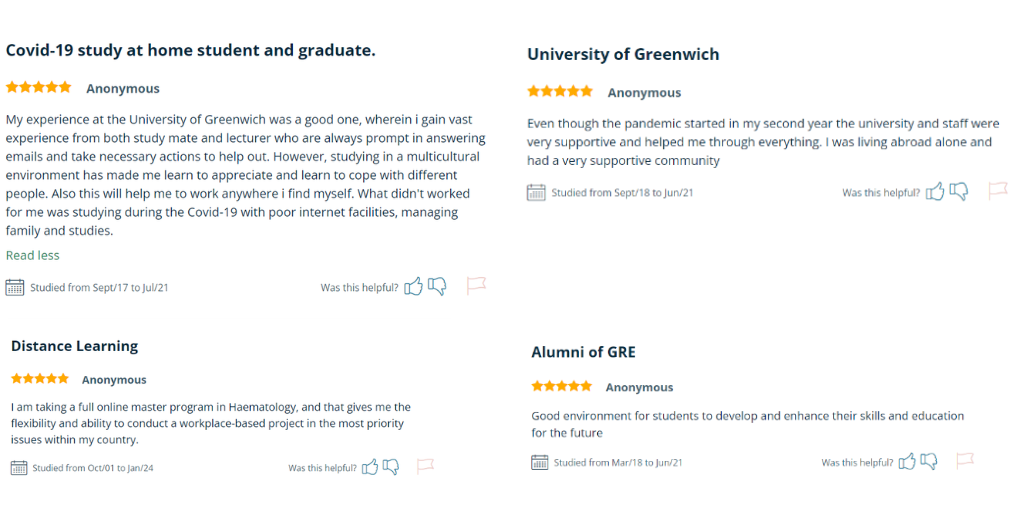Image resolution: width=1024 pixels, height=512 pixels.
Task: Thumbs down the Distance Learning review
Action: (x=391, y=467)
